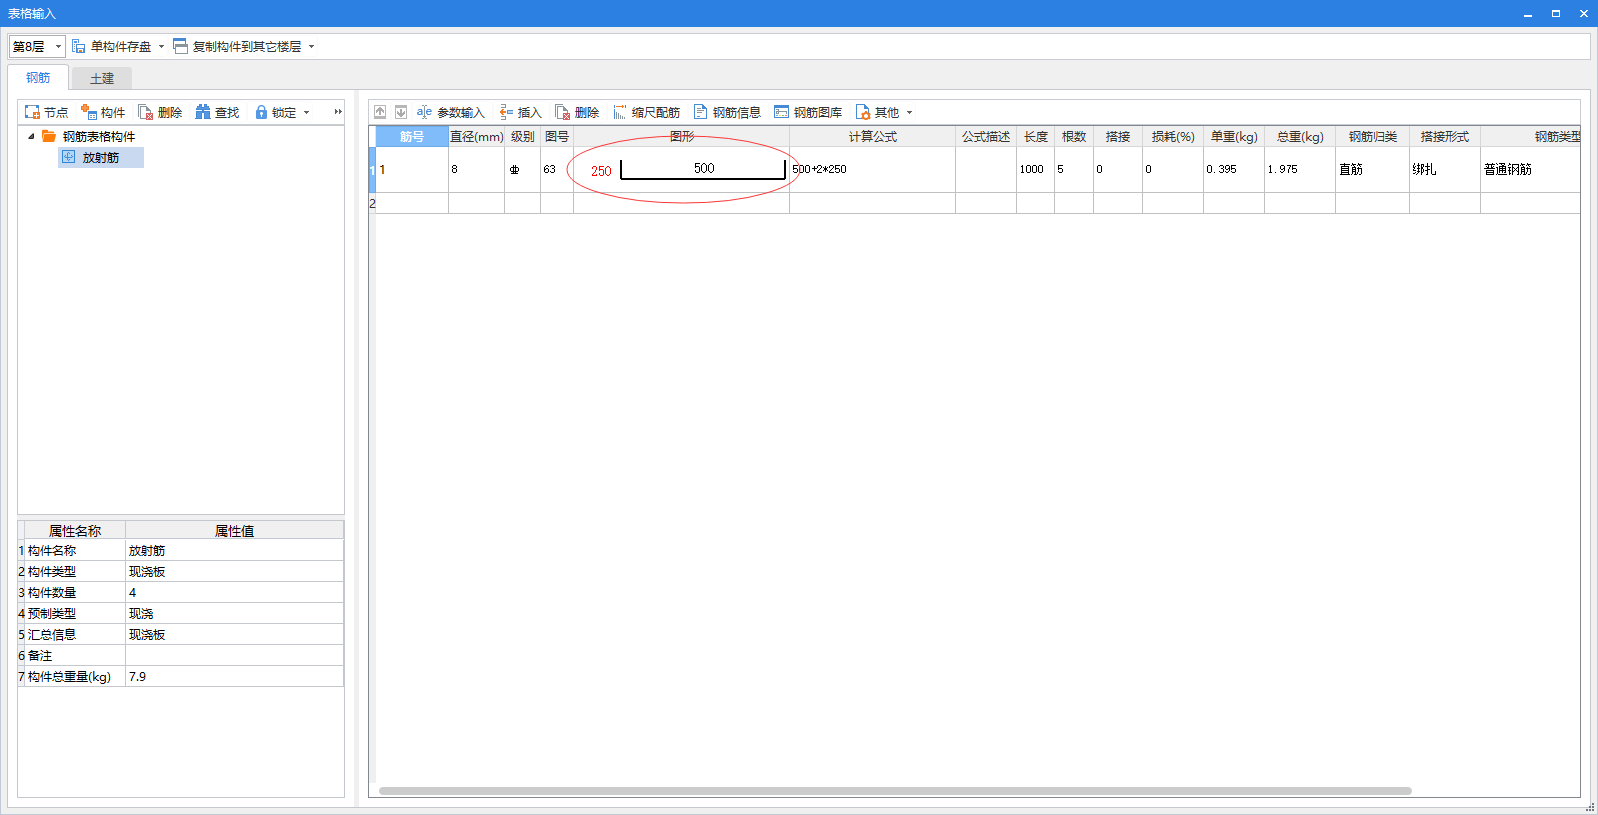Select the 构件类型 value 现浇板
Image resolution: width=1598 pixels, height=815 pixels.
click(234, 572)
